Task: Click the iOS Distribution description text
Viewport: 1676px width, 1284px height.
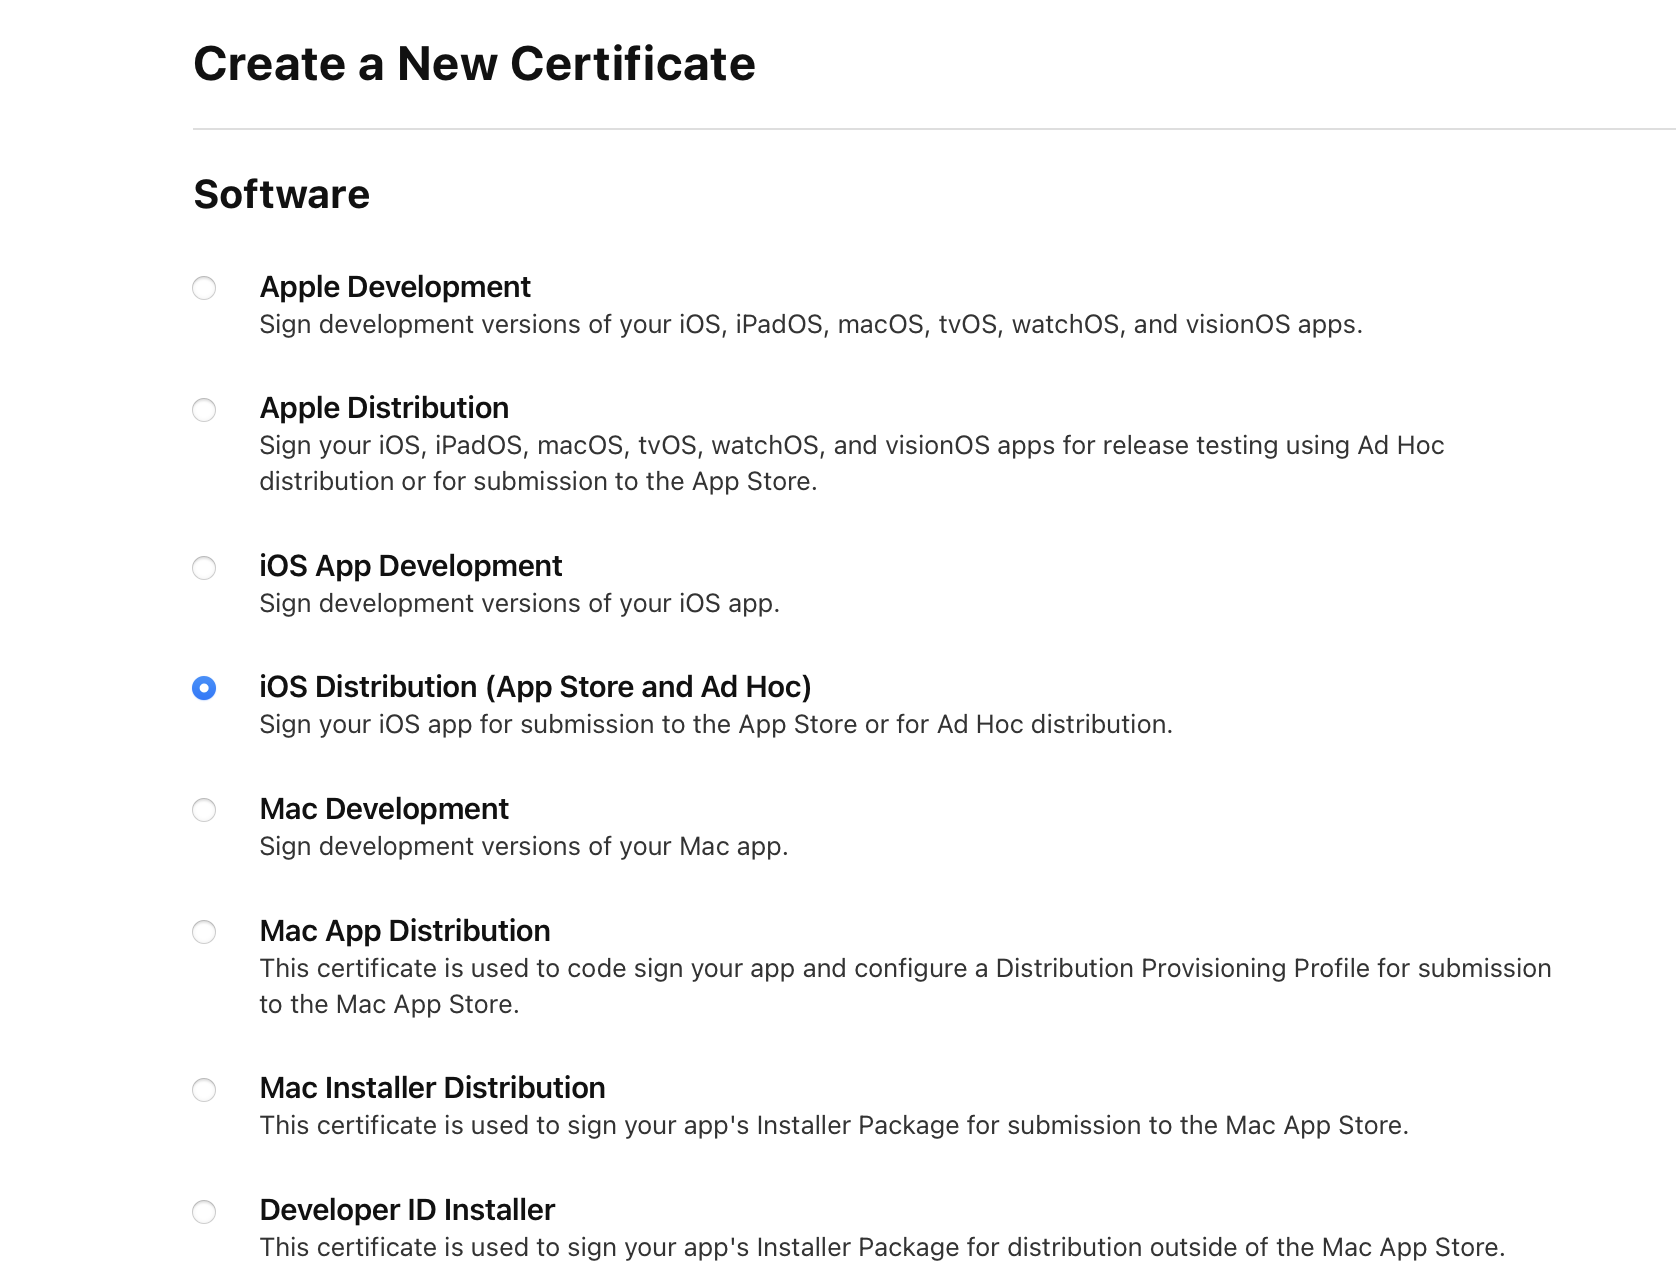Action: [x=716, y=725]
